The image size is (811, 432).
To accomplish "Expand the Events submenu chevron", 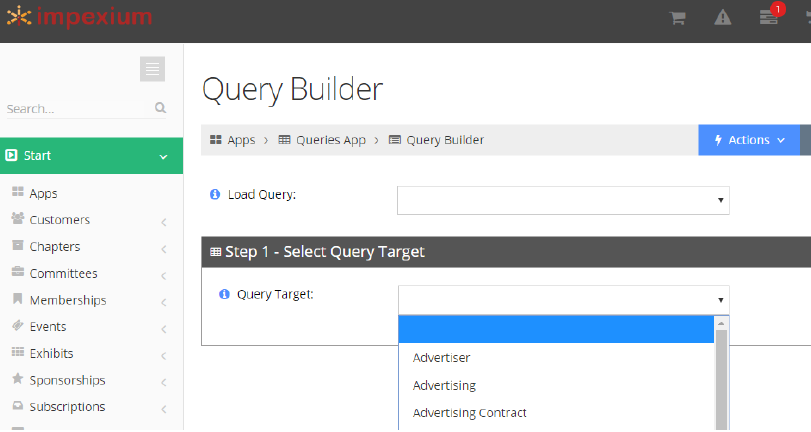I will coord(163,329).
